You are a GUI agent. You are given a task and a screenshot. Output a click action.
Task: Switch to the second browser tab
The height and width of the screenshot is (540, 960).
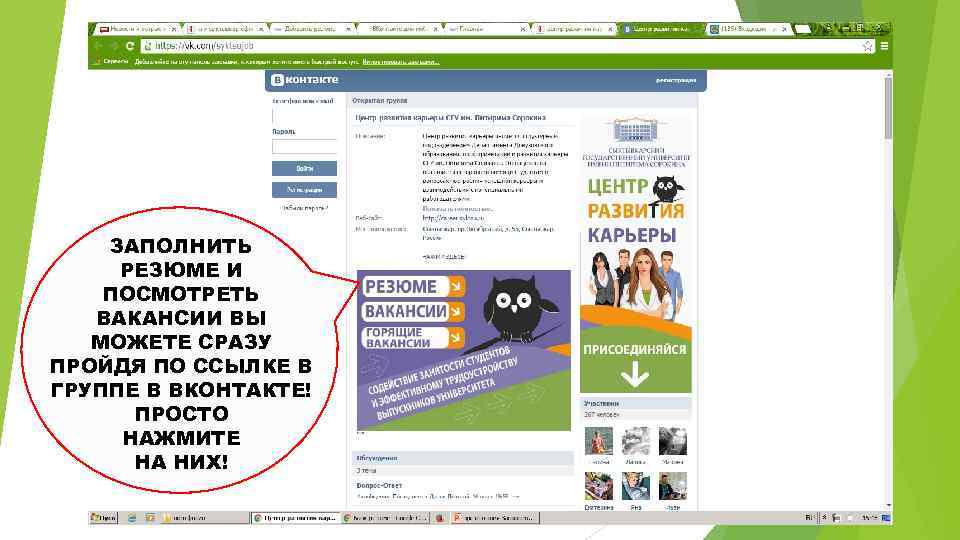pos(225,29)
